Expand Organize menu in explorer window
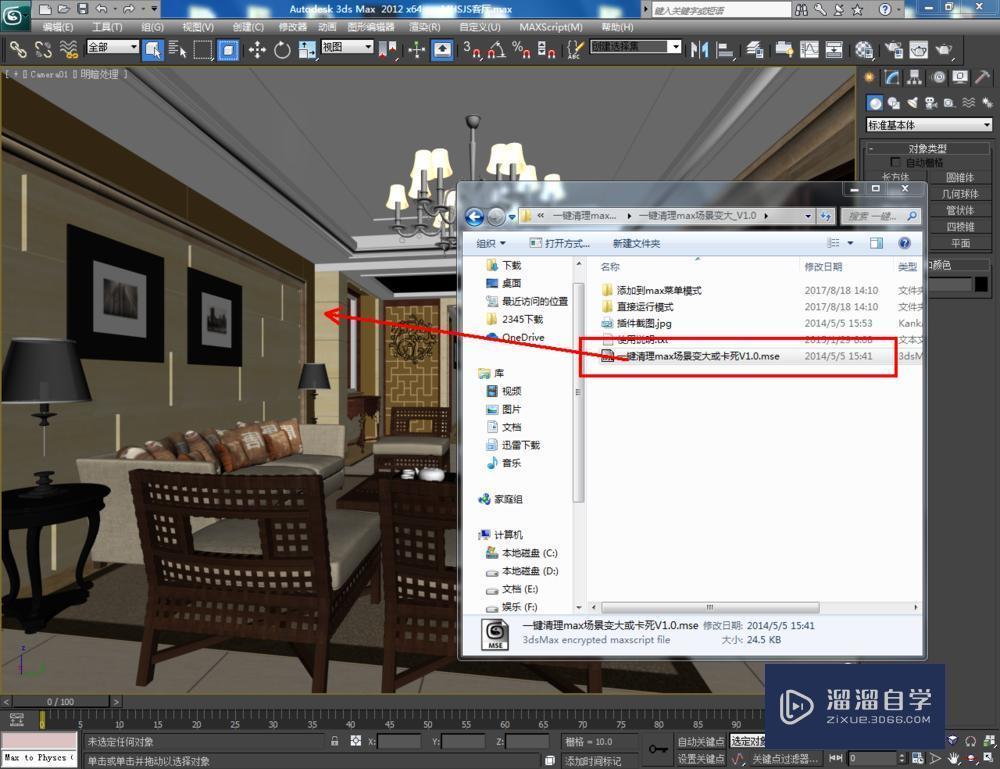The height and width of the screenshot is (769, 1000). (491, 244)
